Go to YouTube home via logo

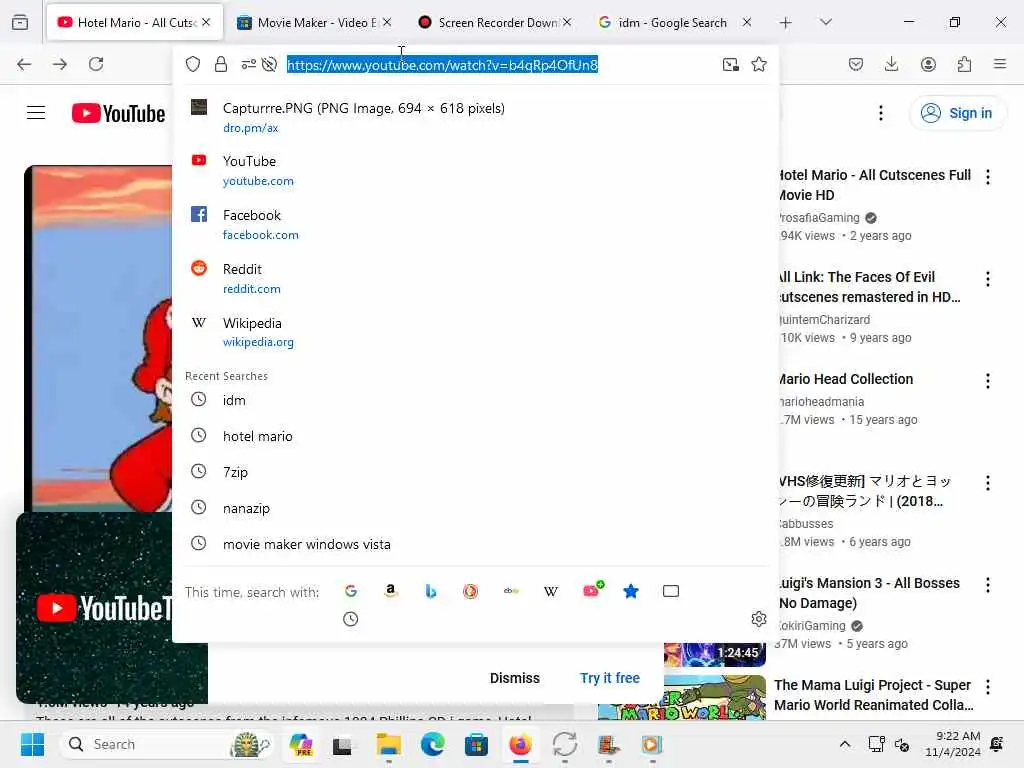[118, 113]
